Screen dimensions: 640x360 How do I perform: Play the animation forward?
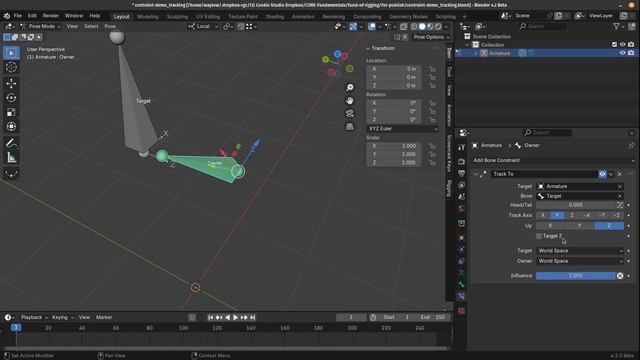[x=236, y=317]
